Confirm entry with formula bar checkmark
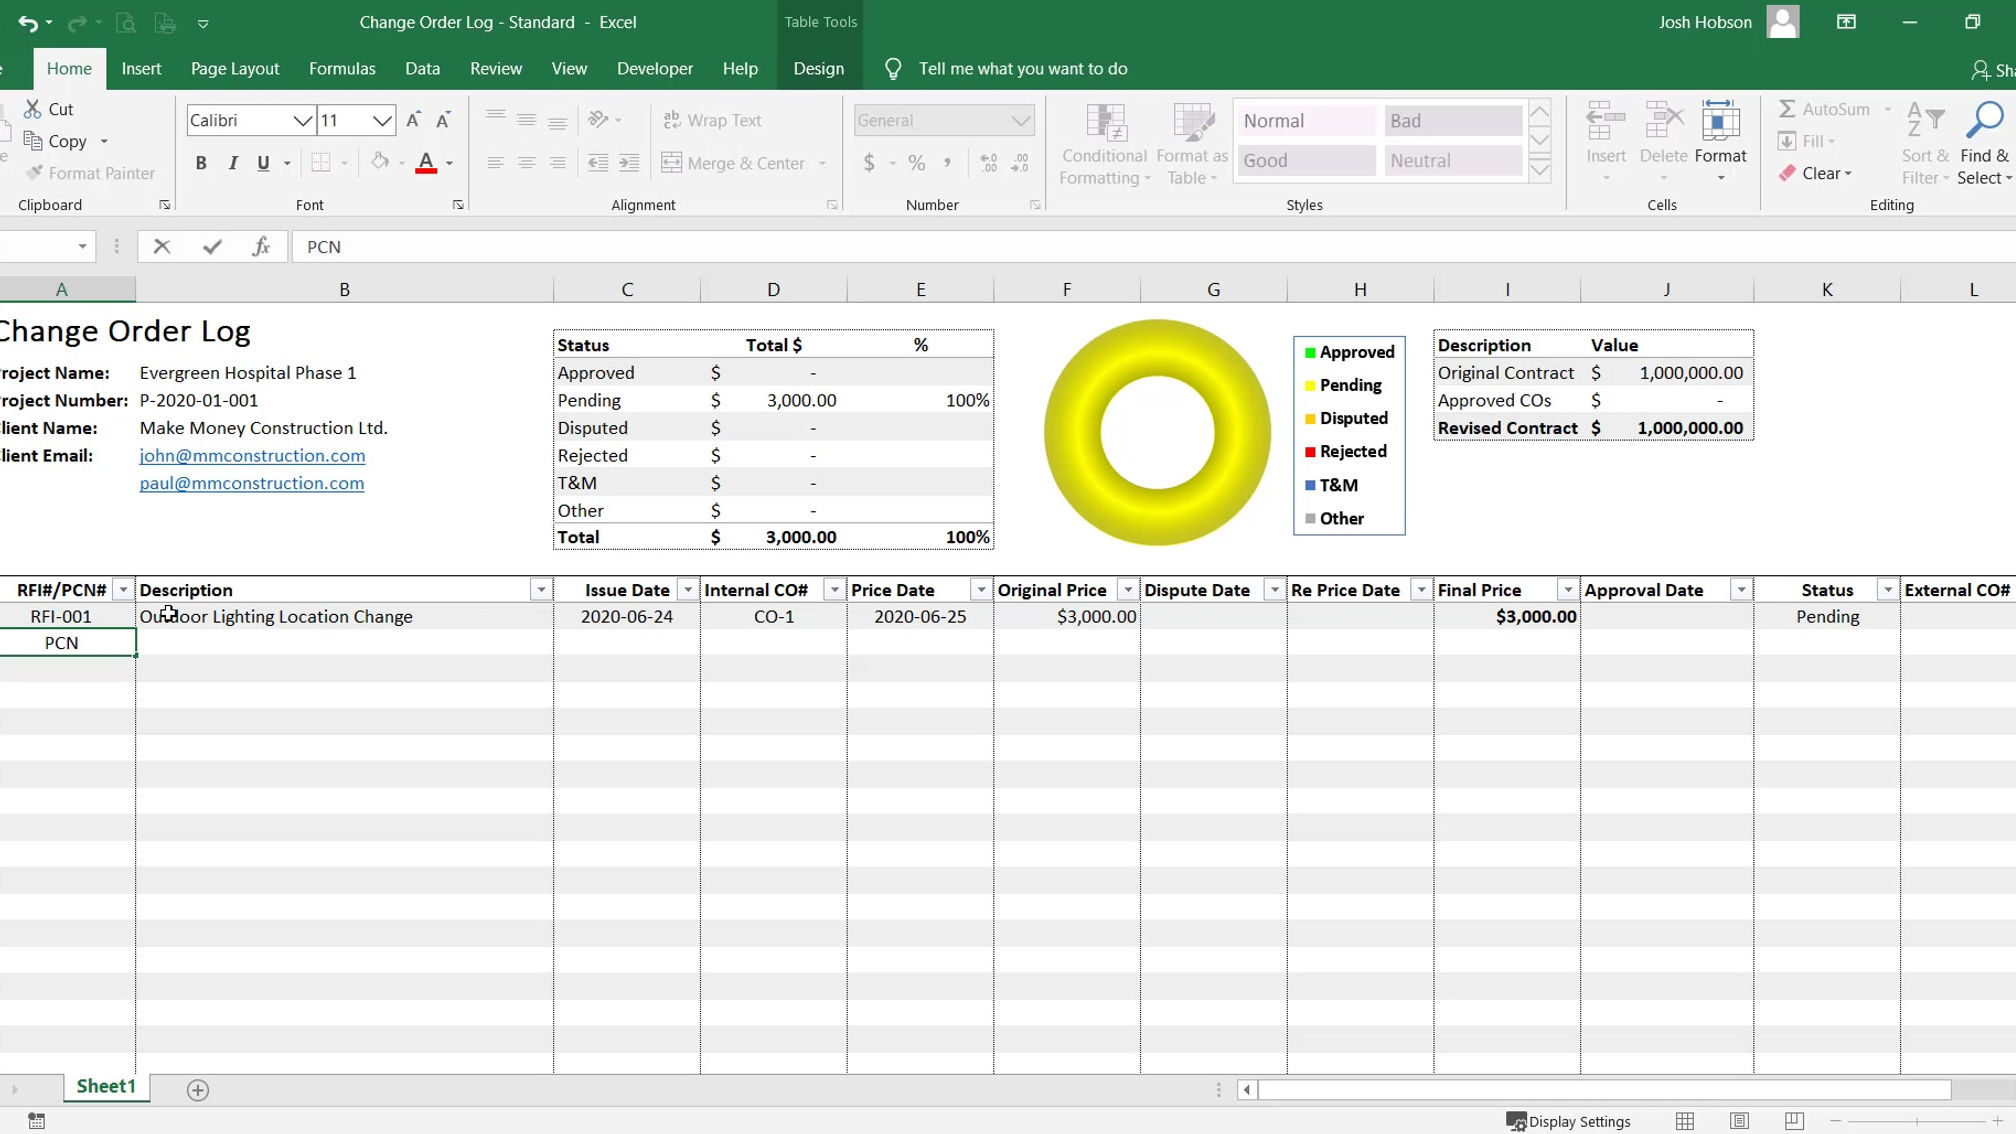Image resolution: width=2016 pixels, height=1134 pixels. (212, 246)
